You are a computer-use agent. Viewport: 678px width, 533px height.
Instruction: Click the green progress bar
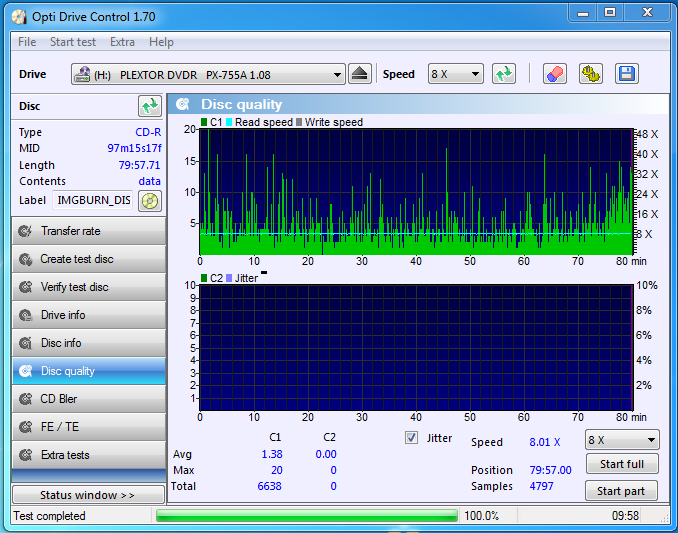click(307, 516)
